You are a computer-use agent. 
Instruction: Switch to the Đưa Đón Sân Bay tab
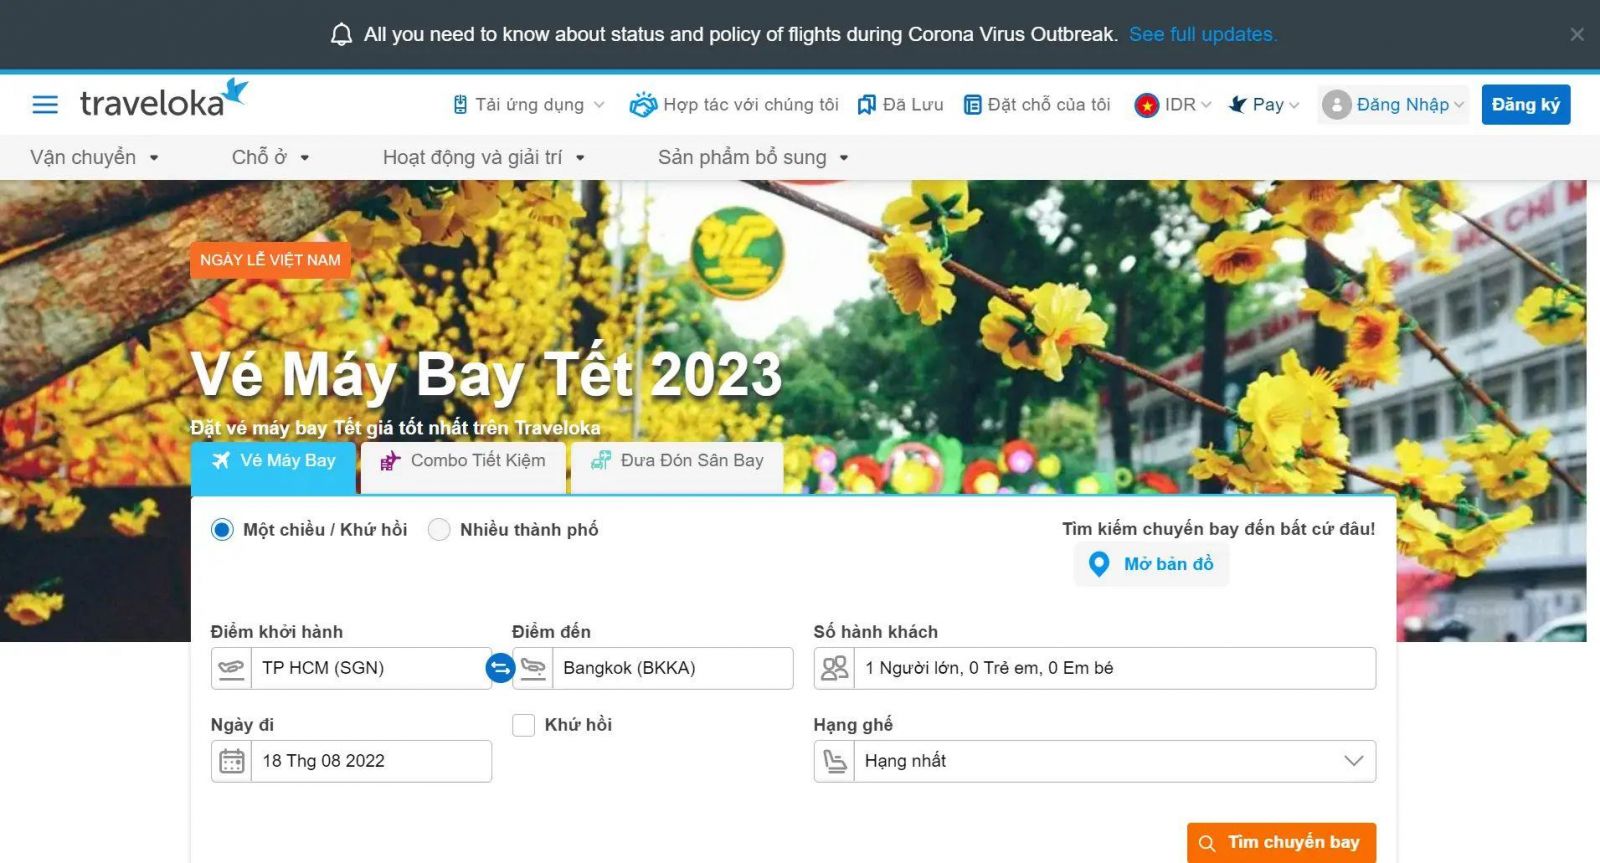(x=677, y=467)
